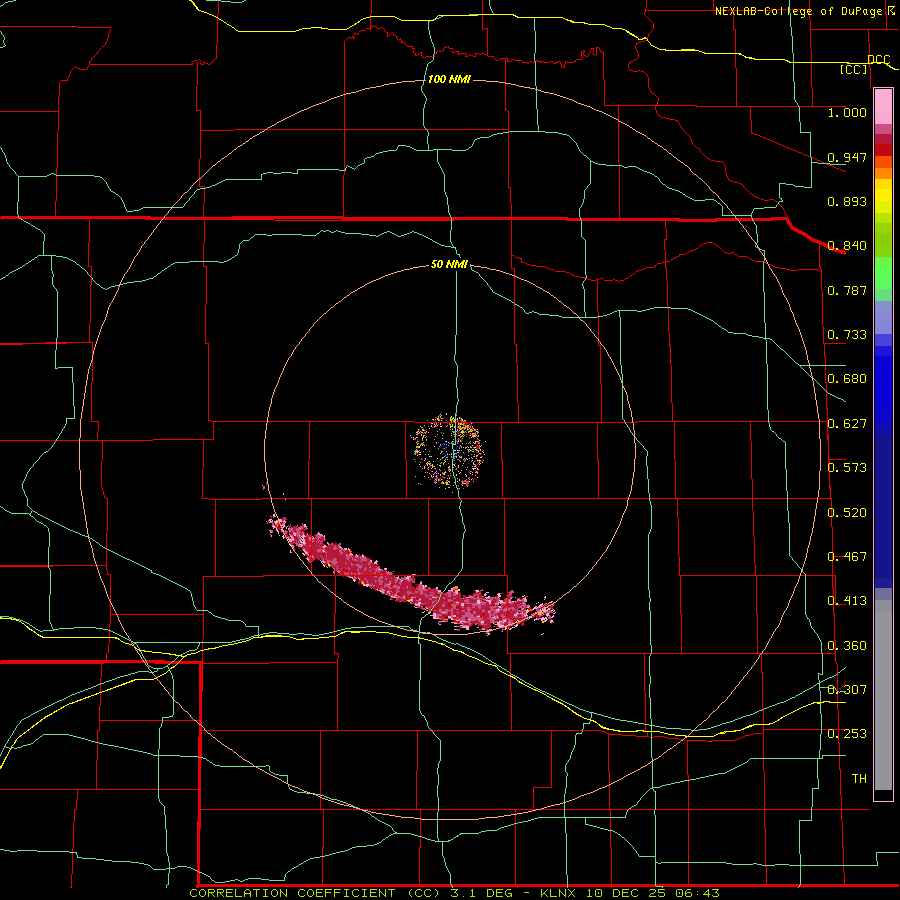This screenshot has width=900, height=900.
Task: Select the 0.840 legend value
Action: tap(847, 246)
